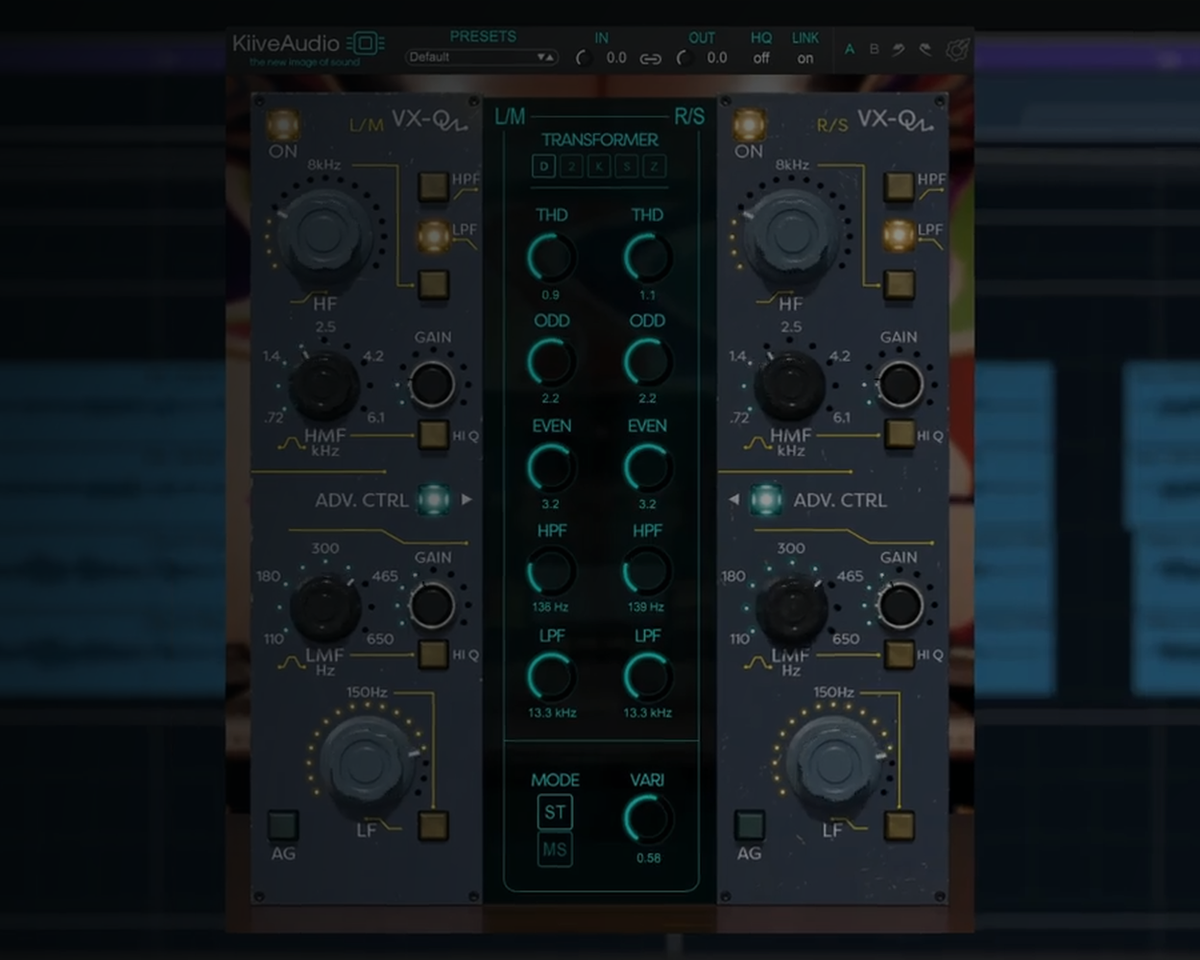Image resolution: width=1200 pixels, height=960 pixels.
Task: Click HF shelf button on L/M channel
Action: coord(433,285)
